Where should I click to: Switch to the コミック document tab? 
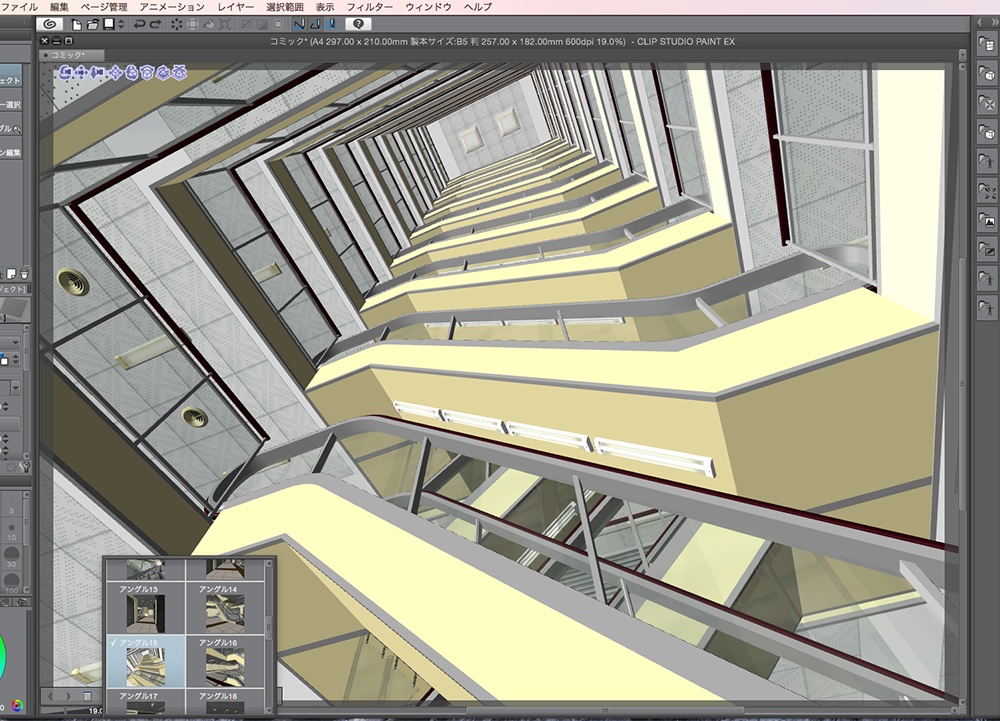tap(67, 55)
